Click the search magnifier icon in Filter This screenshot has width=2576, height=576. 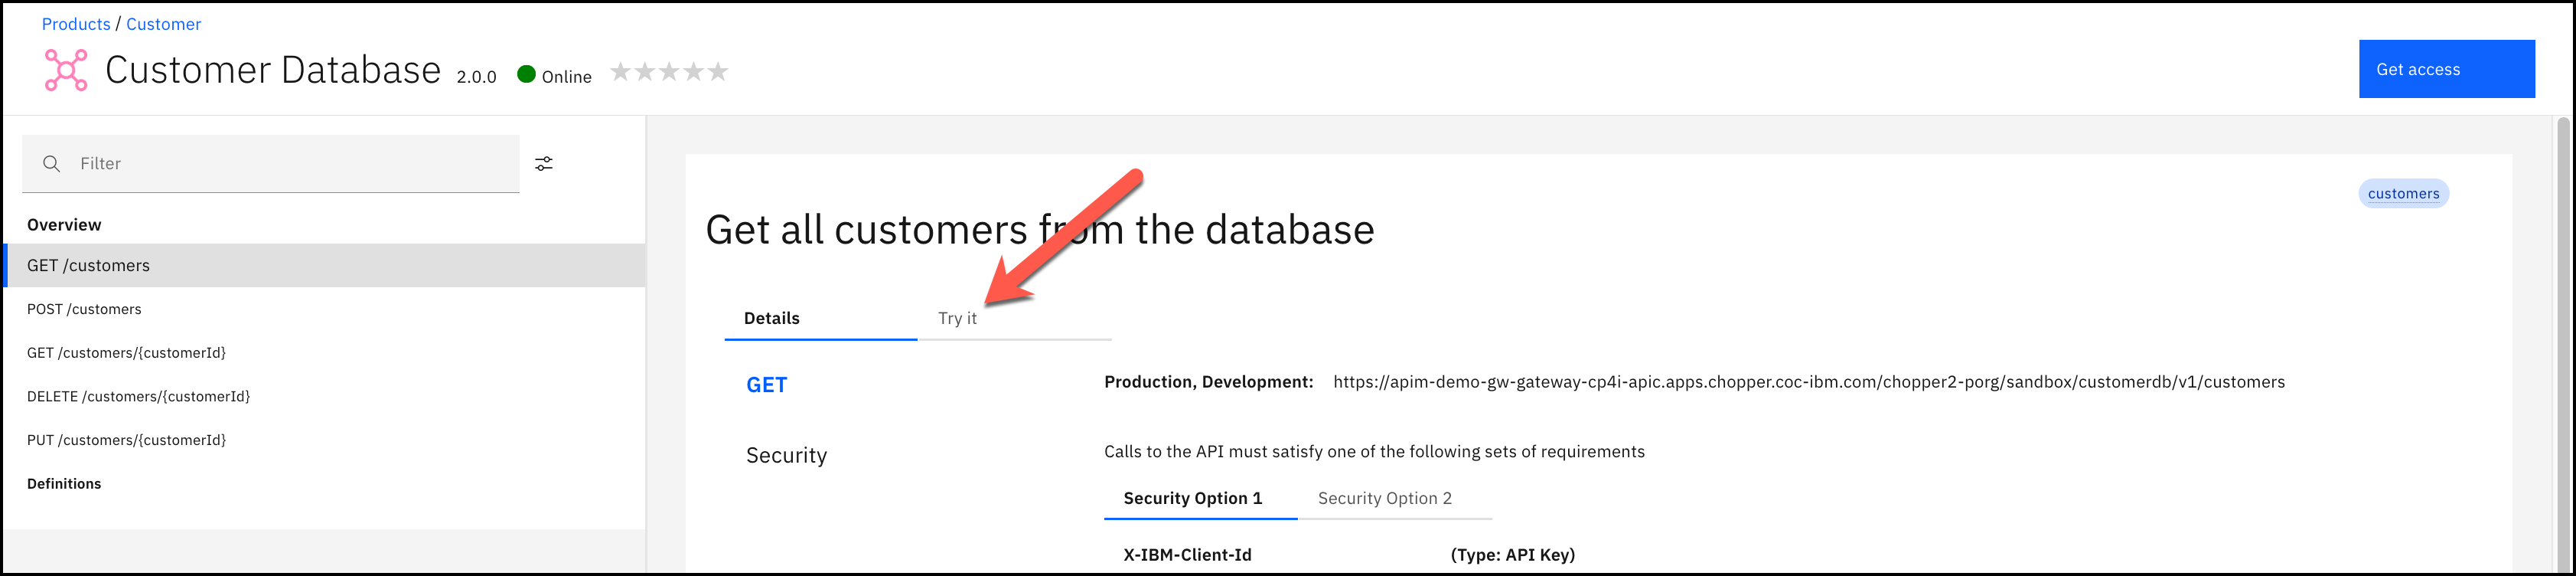52,164
